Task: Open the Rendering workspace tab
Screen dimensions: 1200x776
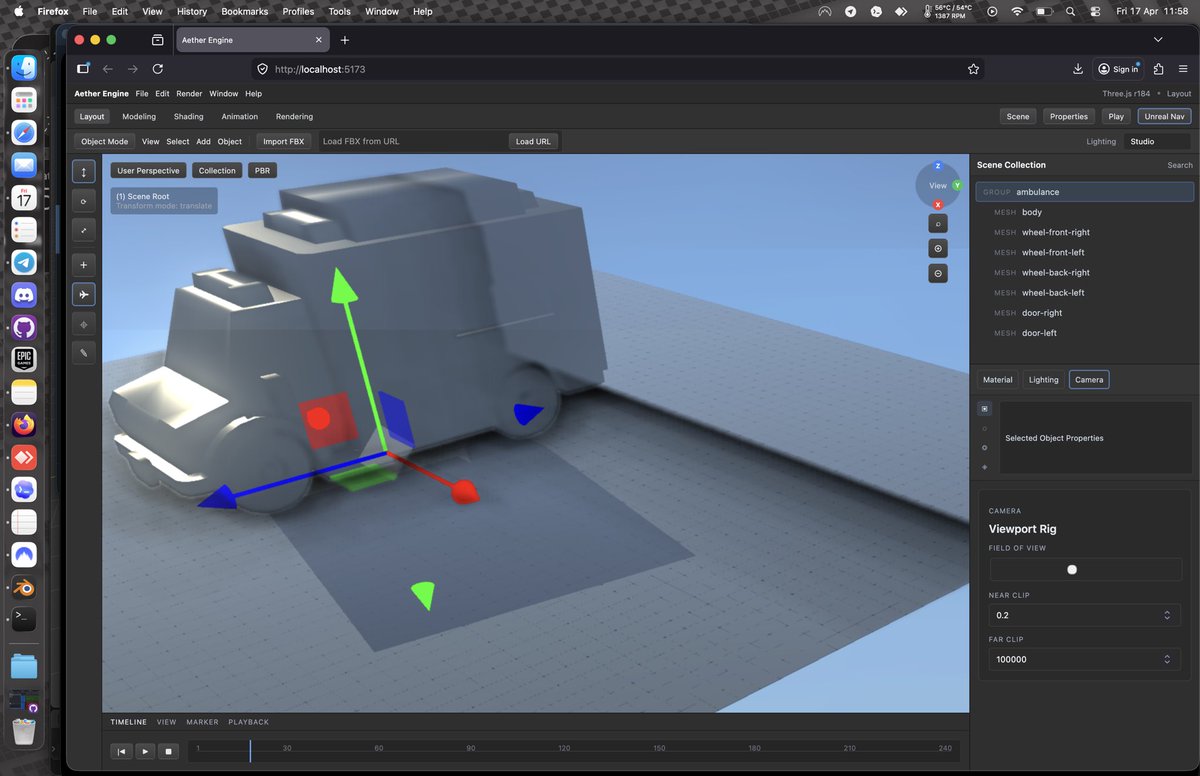Action: (x=294, y=116)
